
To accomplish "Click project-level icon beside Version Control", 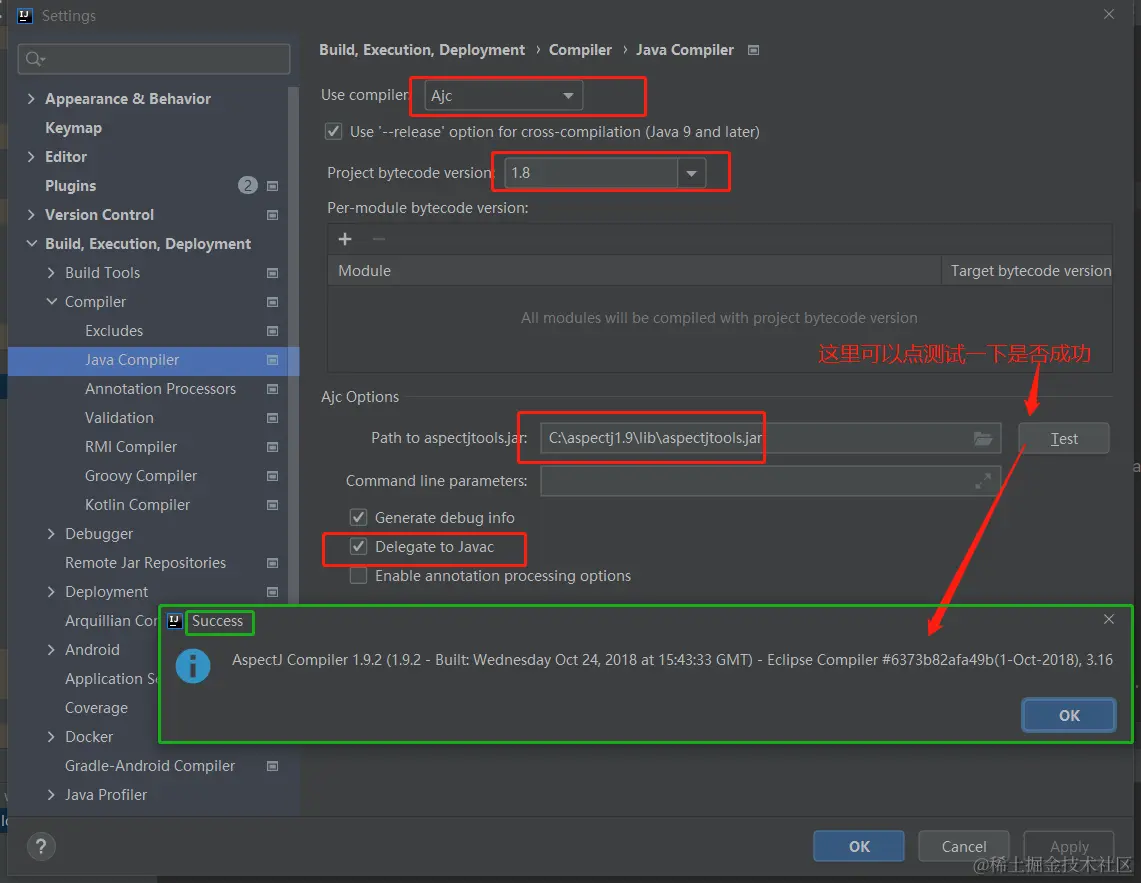I will [272, 215].
